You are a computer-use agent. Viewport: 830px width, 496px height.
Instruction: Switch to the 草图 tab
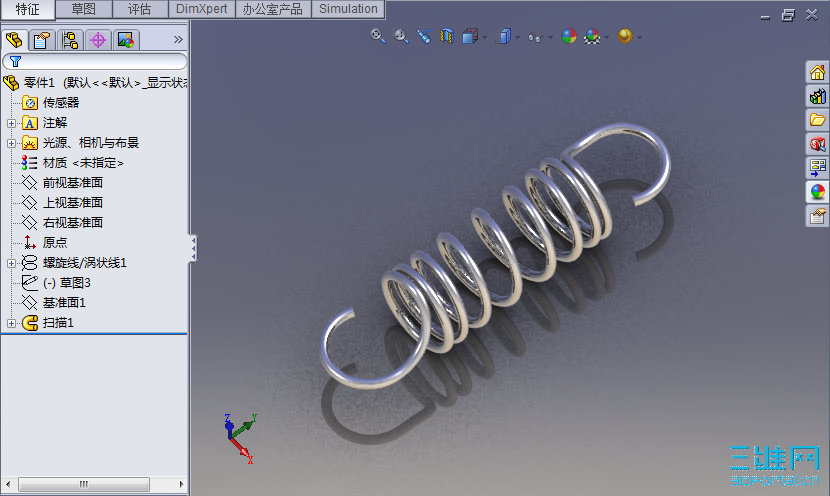coord(84,9)
